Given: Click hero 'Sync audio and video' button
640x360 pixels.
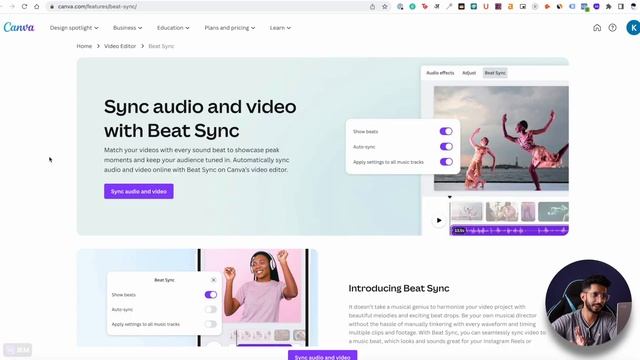Looking at the screenshot, I should (x=139, y=191).
